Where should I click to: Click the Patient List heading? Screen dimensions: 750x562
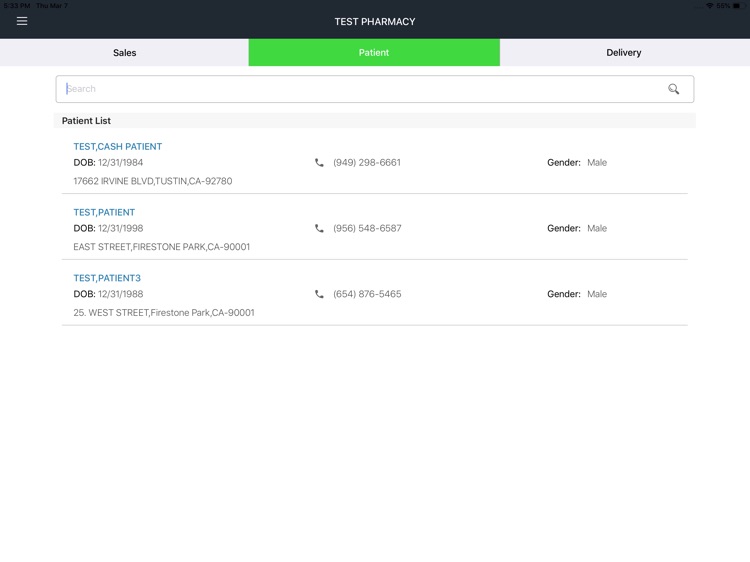pos(86,121)
